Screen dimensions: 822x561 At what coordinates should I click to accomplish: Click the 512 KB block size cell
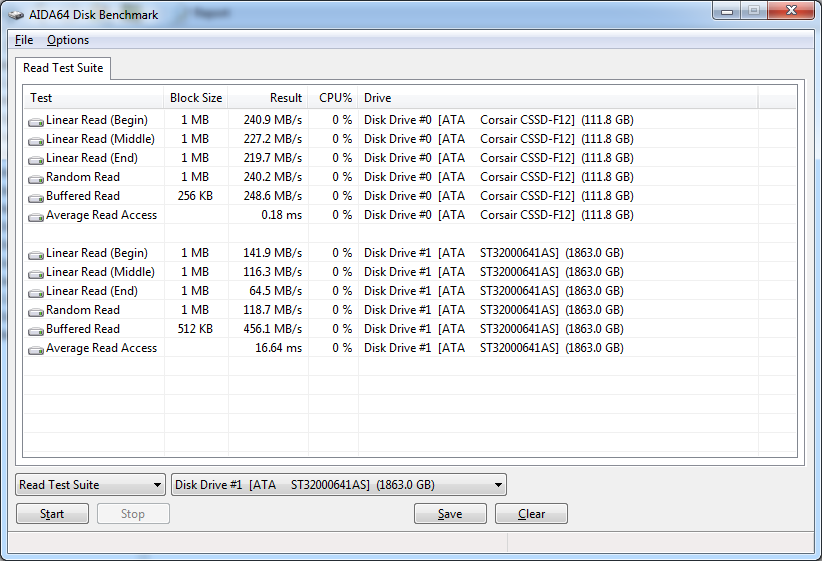click(195, 329)
